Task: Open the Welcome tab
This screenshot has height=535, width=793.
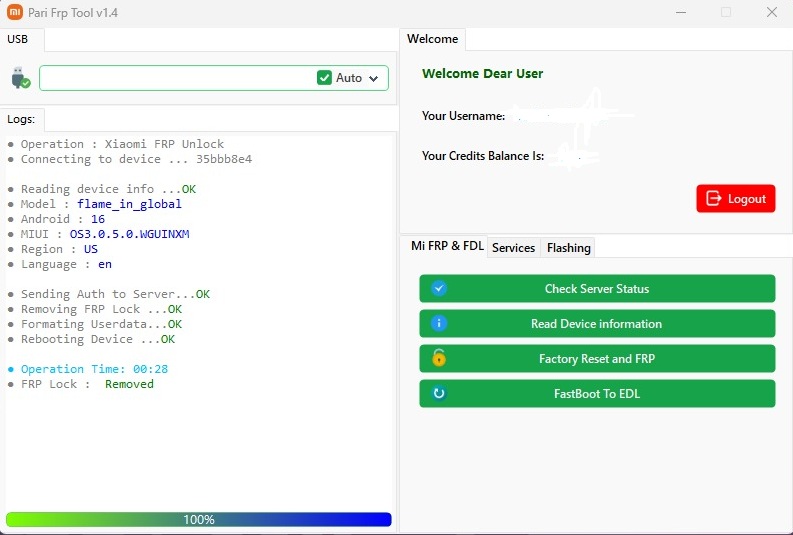Action: (432, 39)
